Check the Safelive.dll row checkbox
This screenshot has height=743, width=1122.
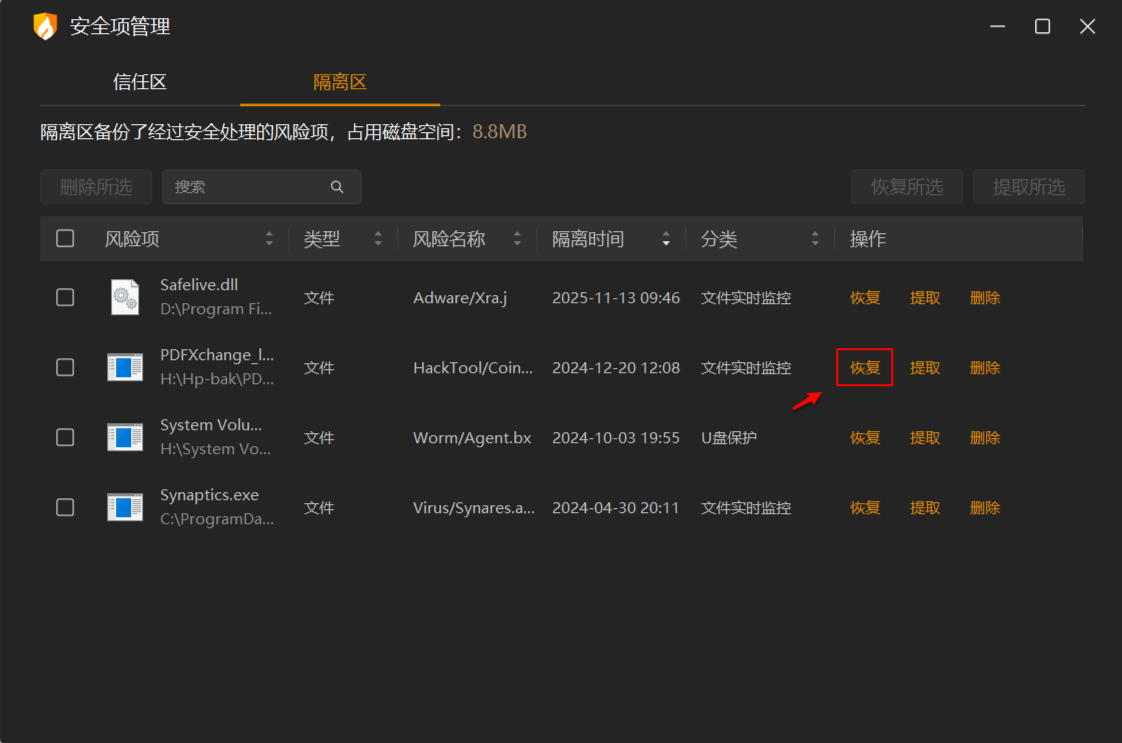click(x=65, y=297)
